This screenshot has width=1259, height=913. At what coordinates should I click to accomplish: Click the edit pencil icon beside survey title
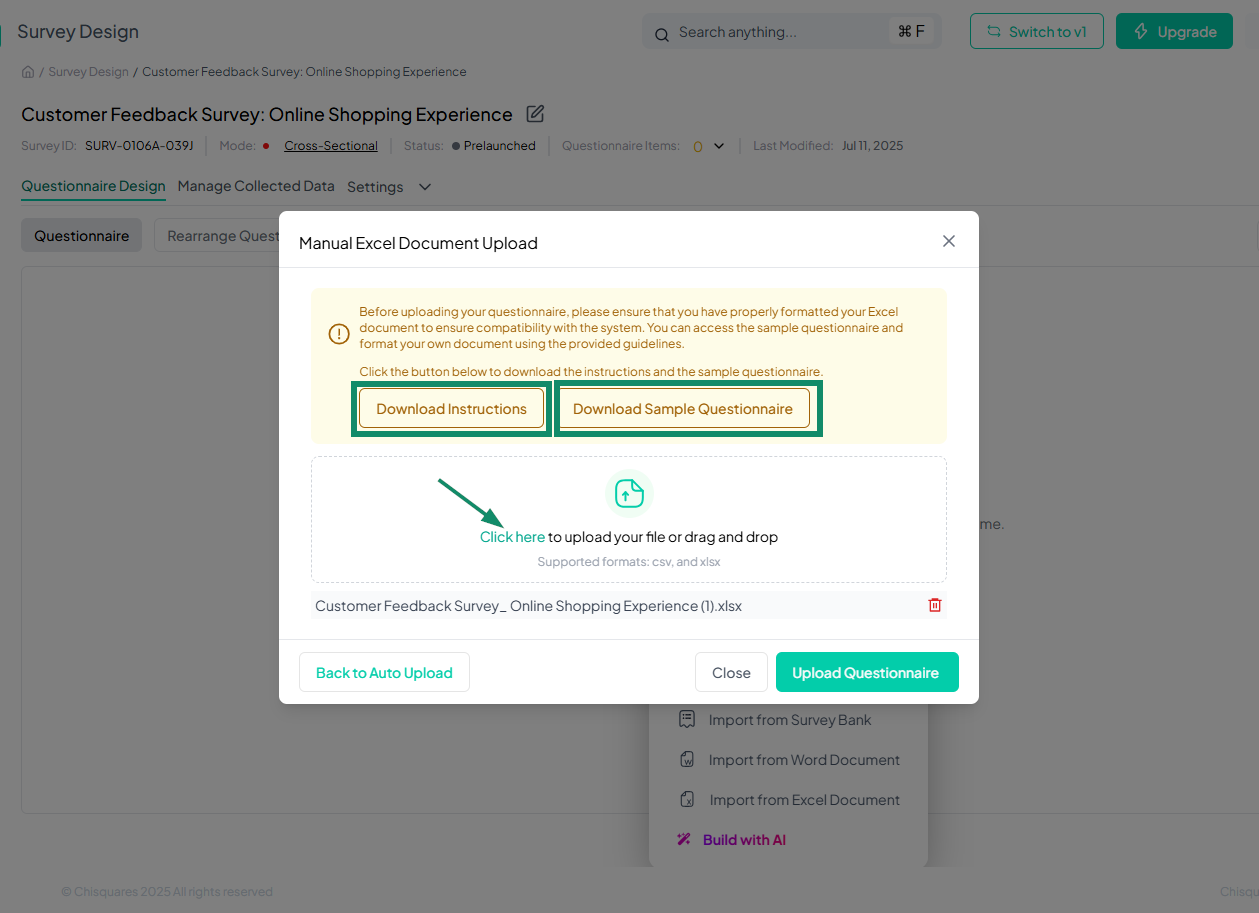pos(535,114)
